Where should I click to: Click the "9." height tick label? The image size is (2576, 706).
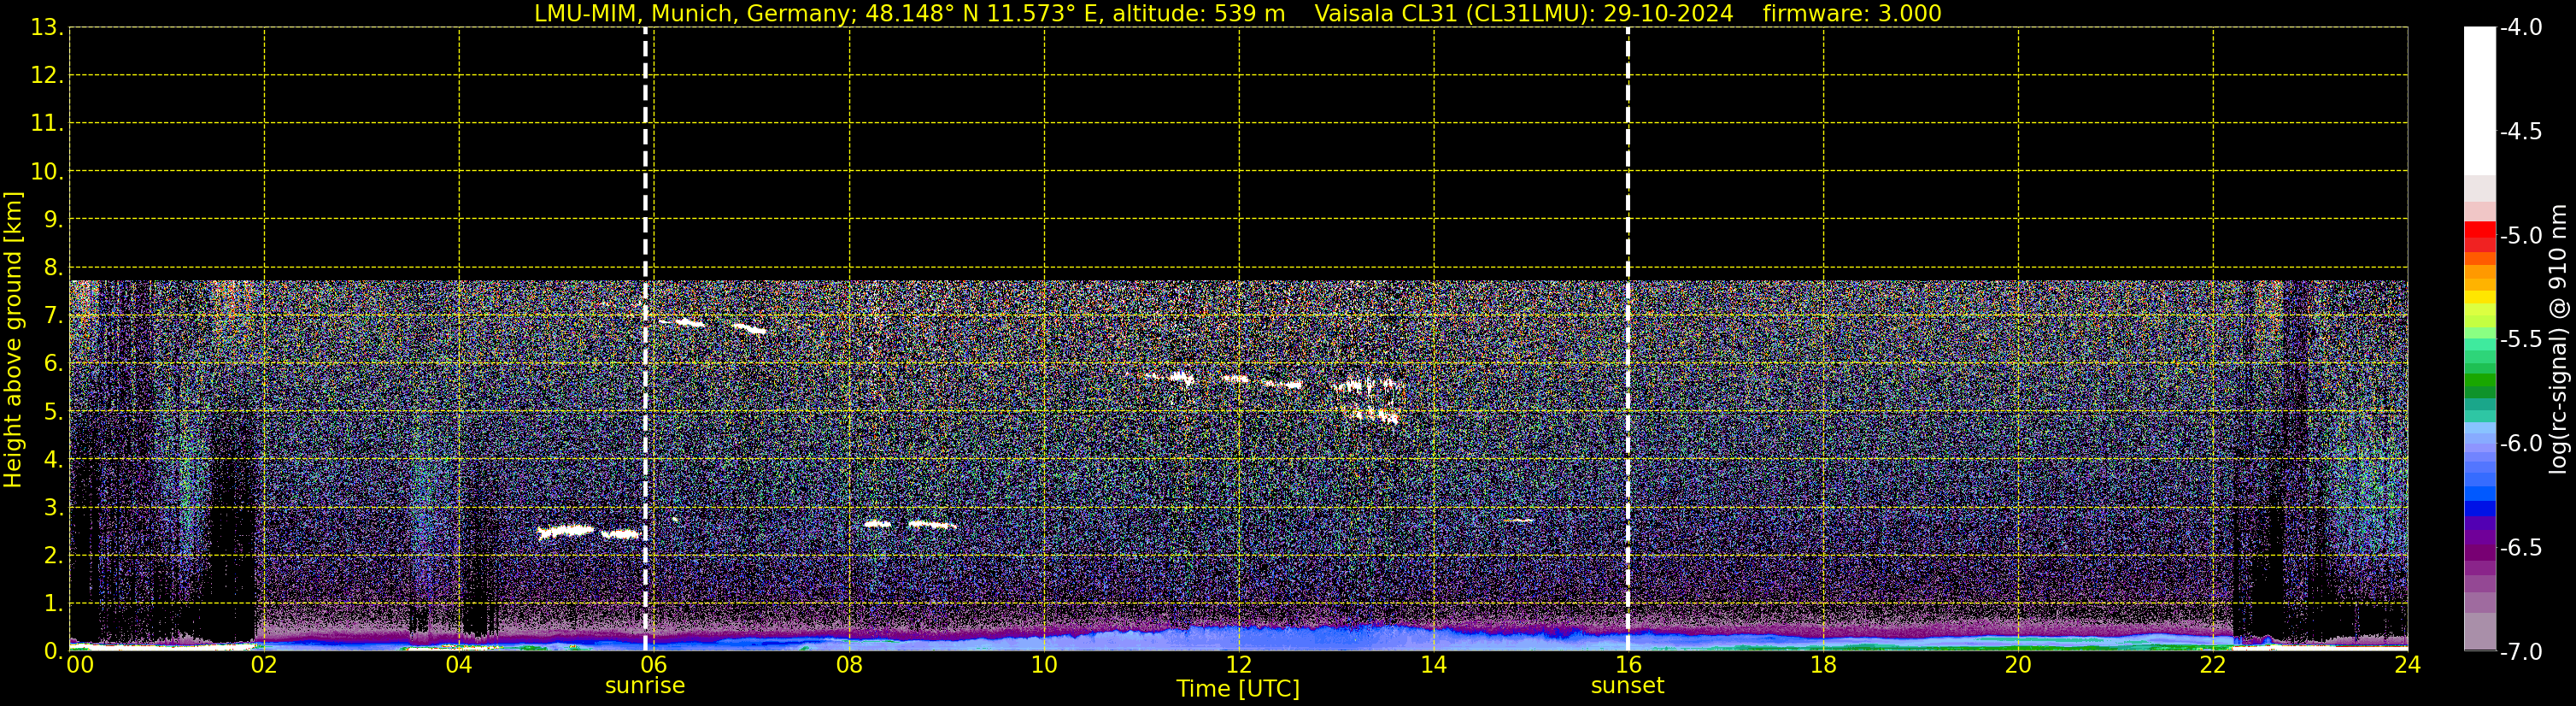(x=53, y=220)
